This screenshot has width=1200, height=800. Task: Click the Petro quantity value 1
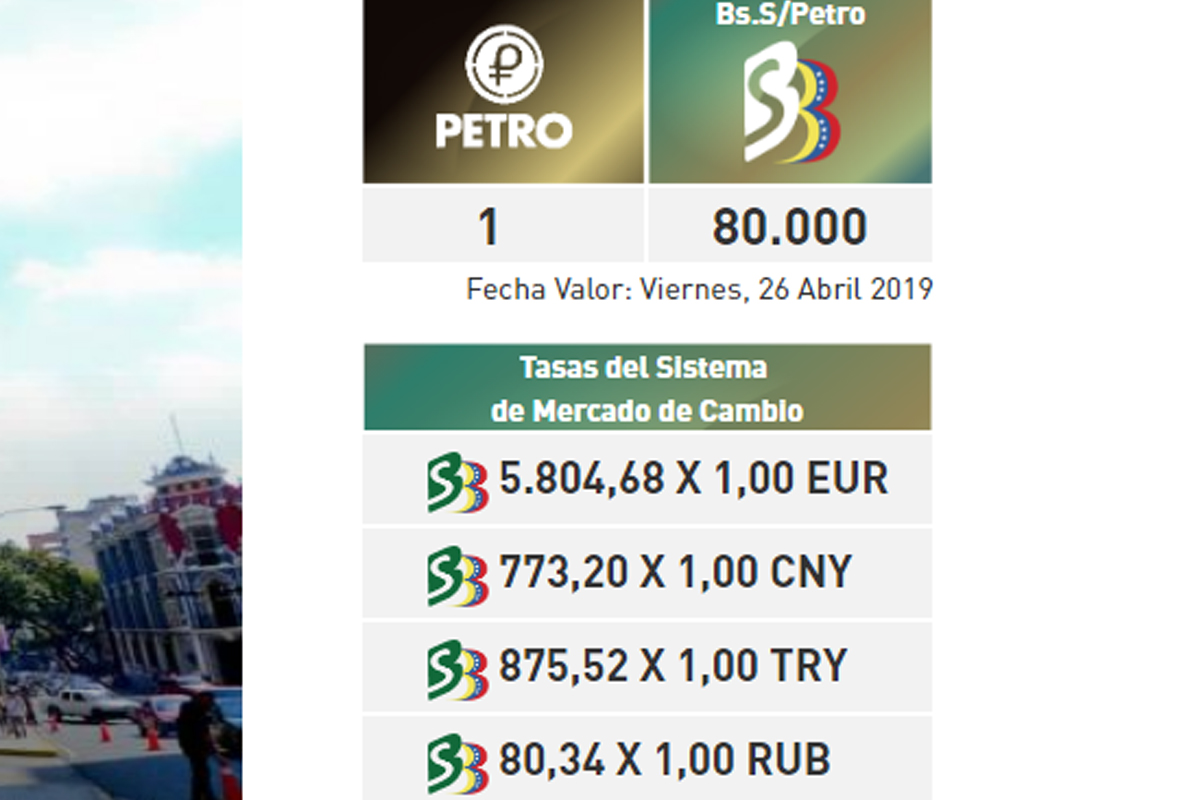pos(488,227)
